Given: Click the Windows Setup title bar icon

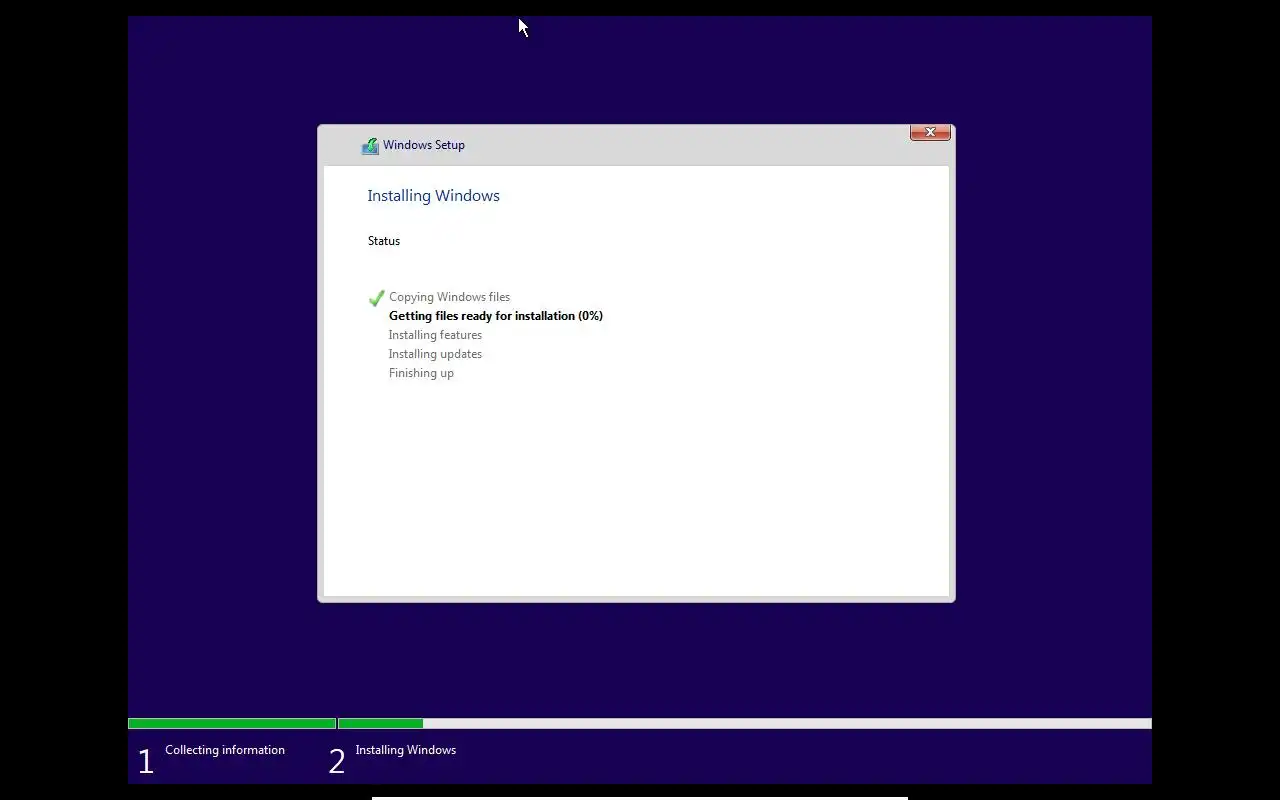Looking at the screenshot, I should (370, 146).
